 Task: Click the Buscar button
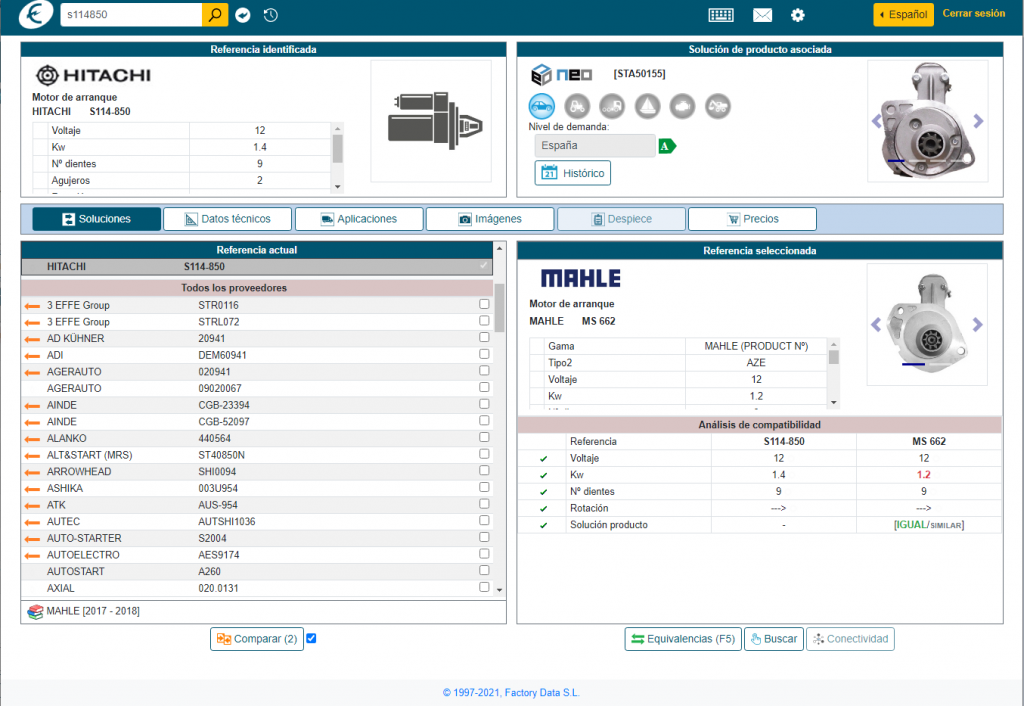tap(774, 639)
